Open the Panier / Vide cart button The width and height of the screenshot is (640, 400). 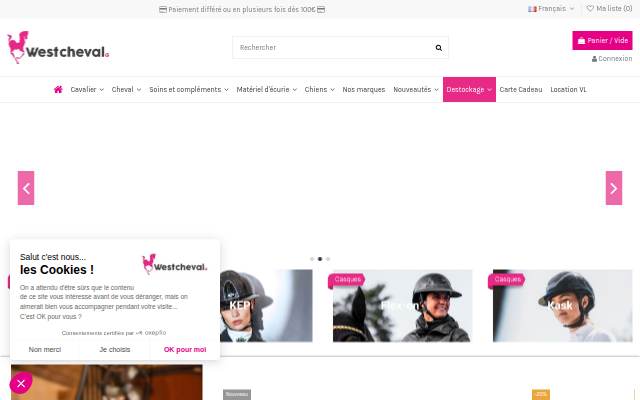[602, 40]
